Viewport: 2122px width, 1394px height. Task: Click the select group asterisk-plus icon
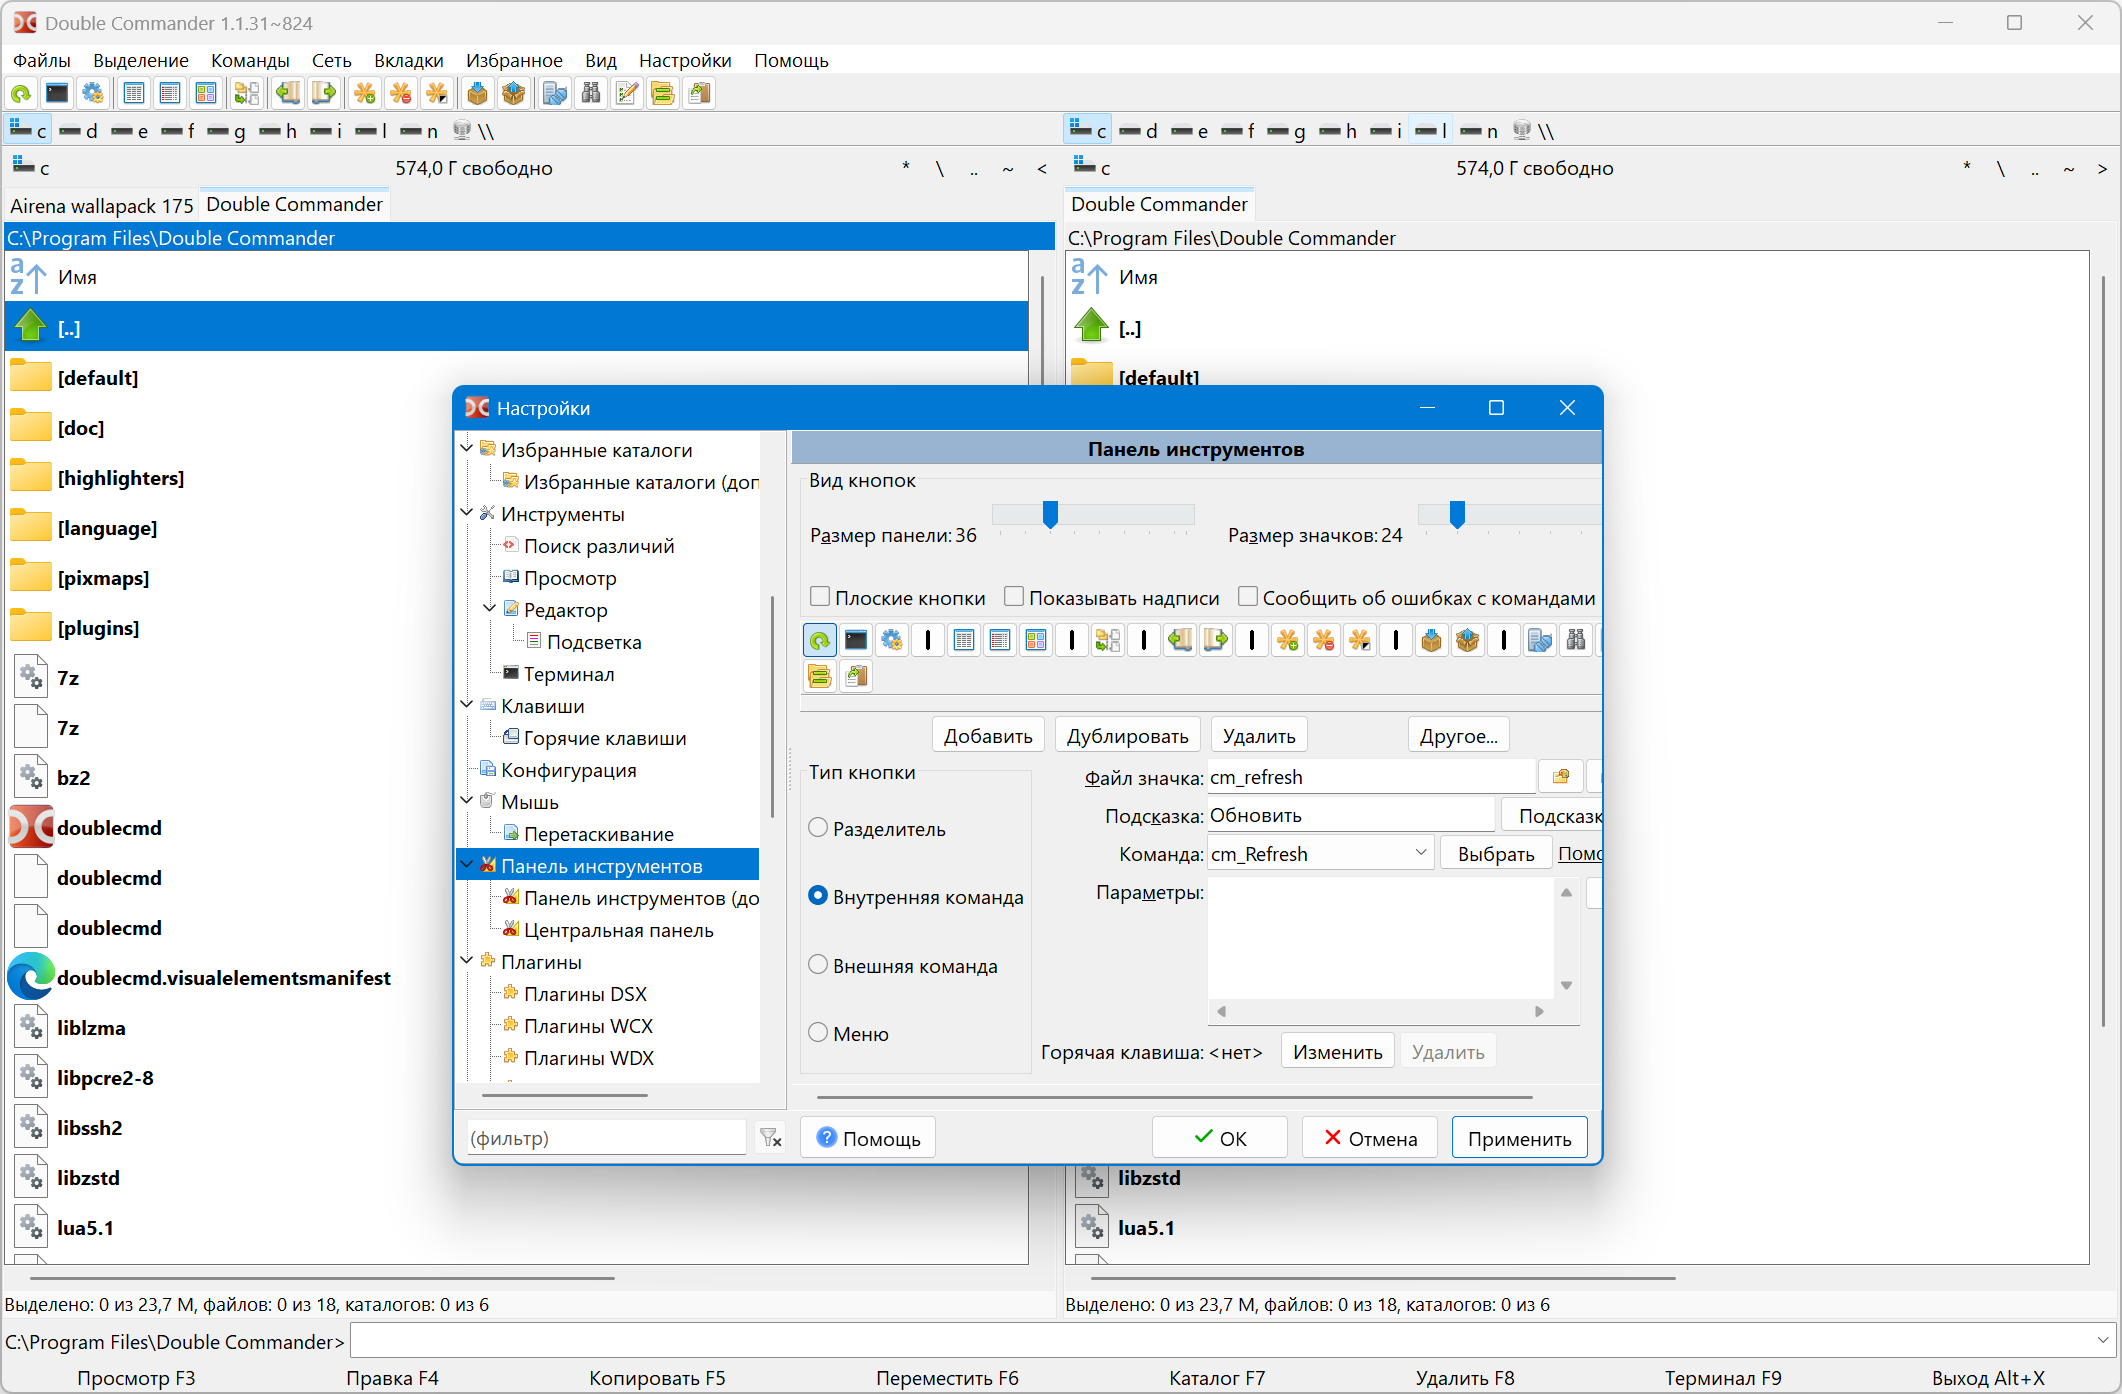coord(365,94)
